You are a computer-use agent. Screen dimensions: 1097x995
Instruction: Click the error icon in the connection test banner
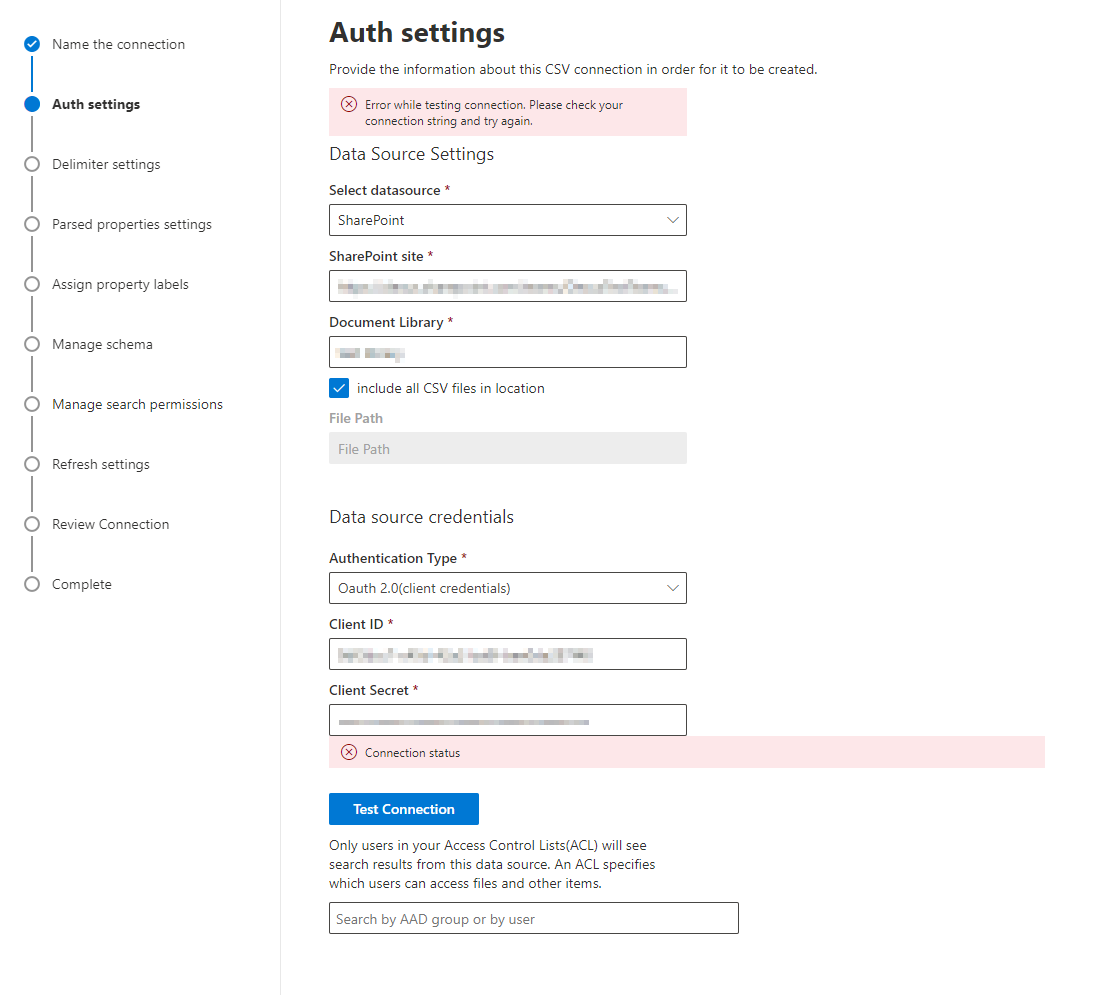348,104
